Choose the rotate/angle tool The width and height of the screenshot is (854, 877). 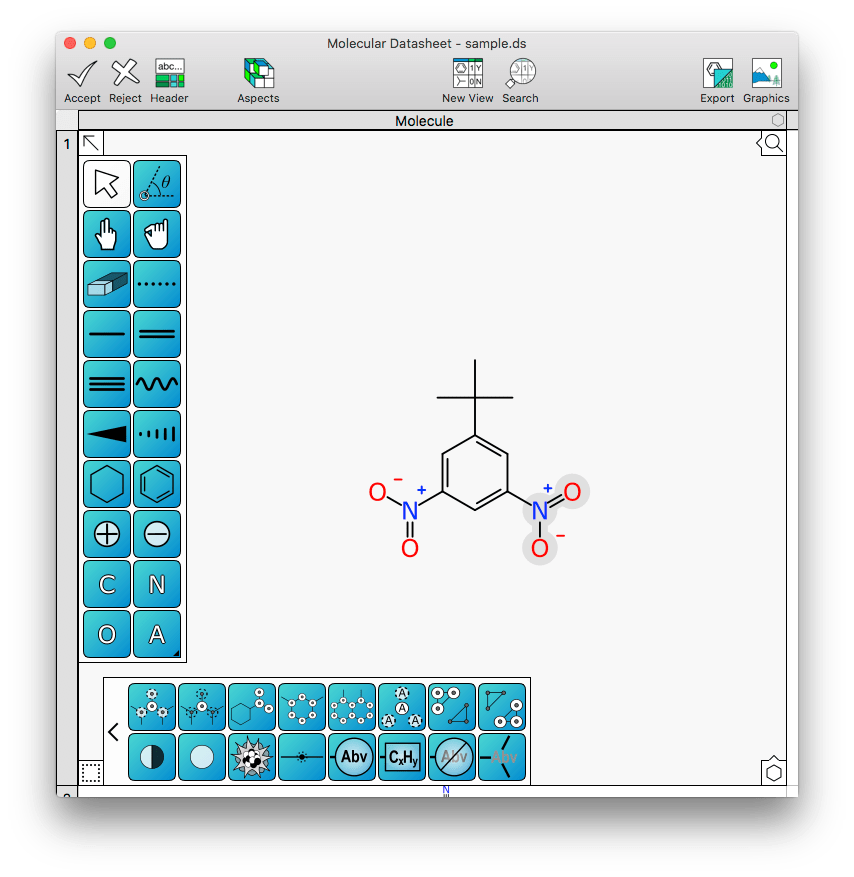(157, 184)
